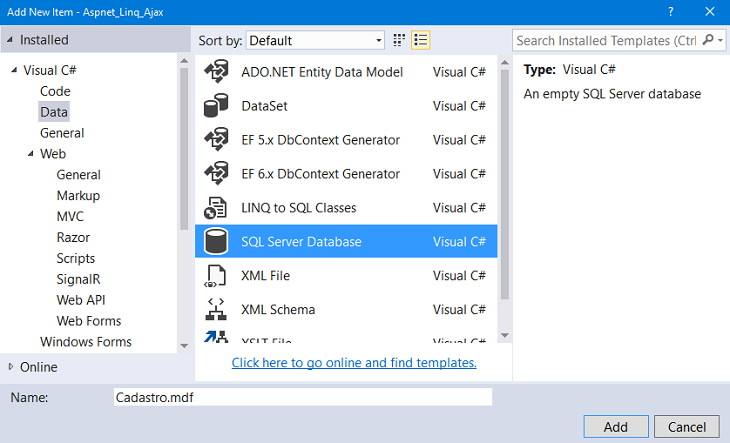Select General under Web

(x=78, y=175)
